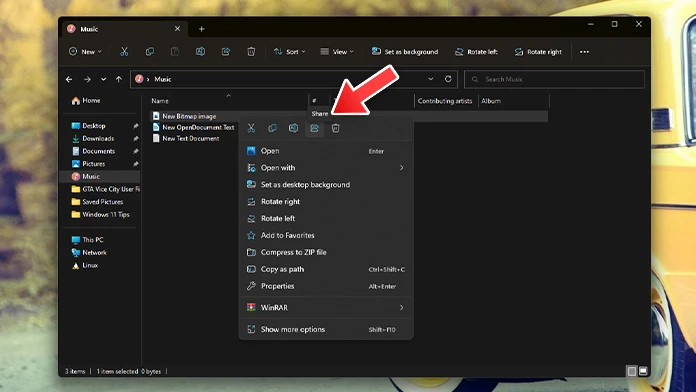Cut the file via the context menu scissors icon
Screen dimensions: 696x392
251,128
